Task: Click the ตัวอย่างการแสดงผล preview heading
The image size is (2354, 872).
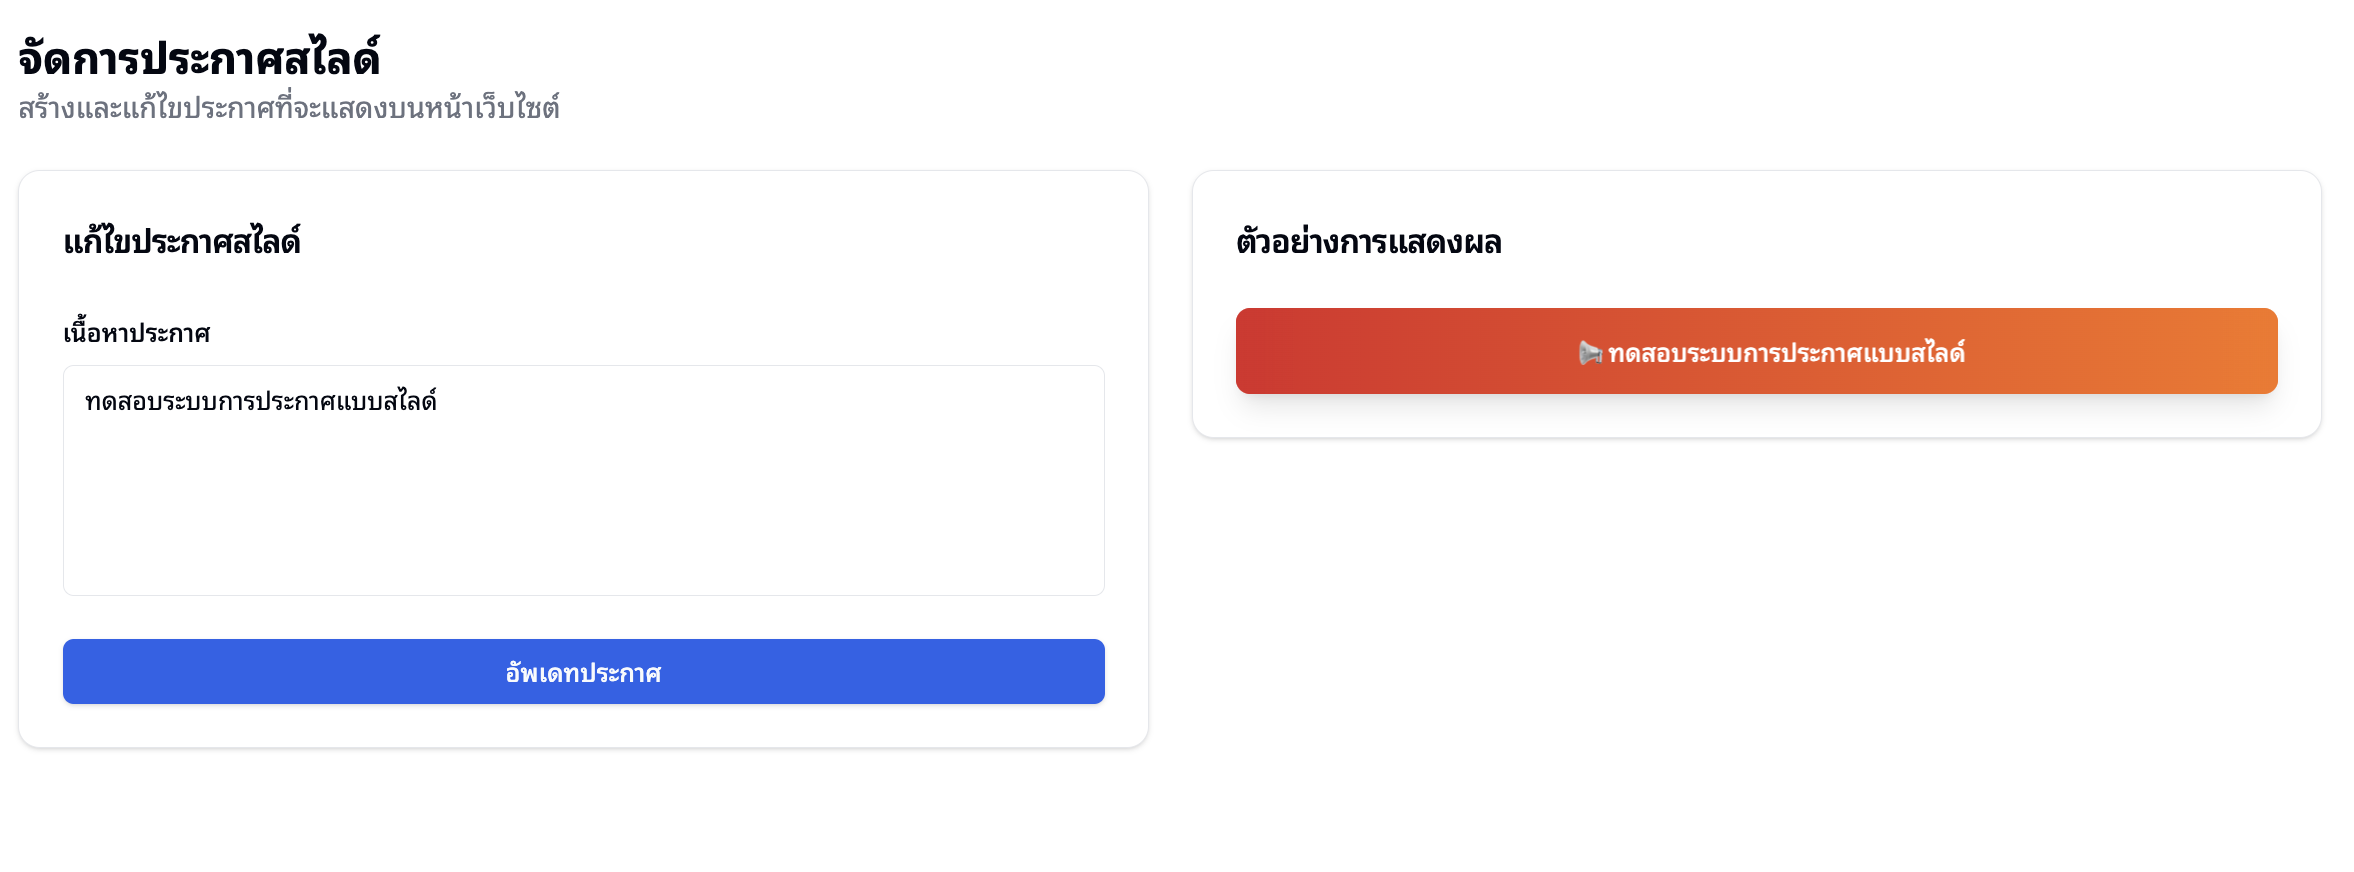Action: coord(1368,242)
